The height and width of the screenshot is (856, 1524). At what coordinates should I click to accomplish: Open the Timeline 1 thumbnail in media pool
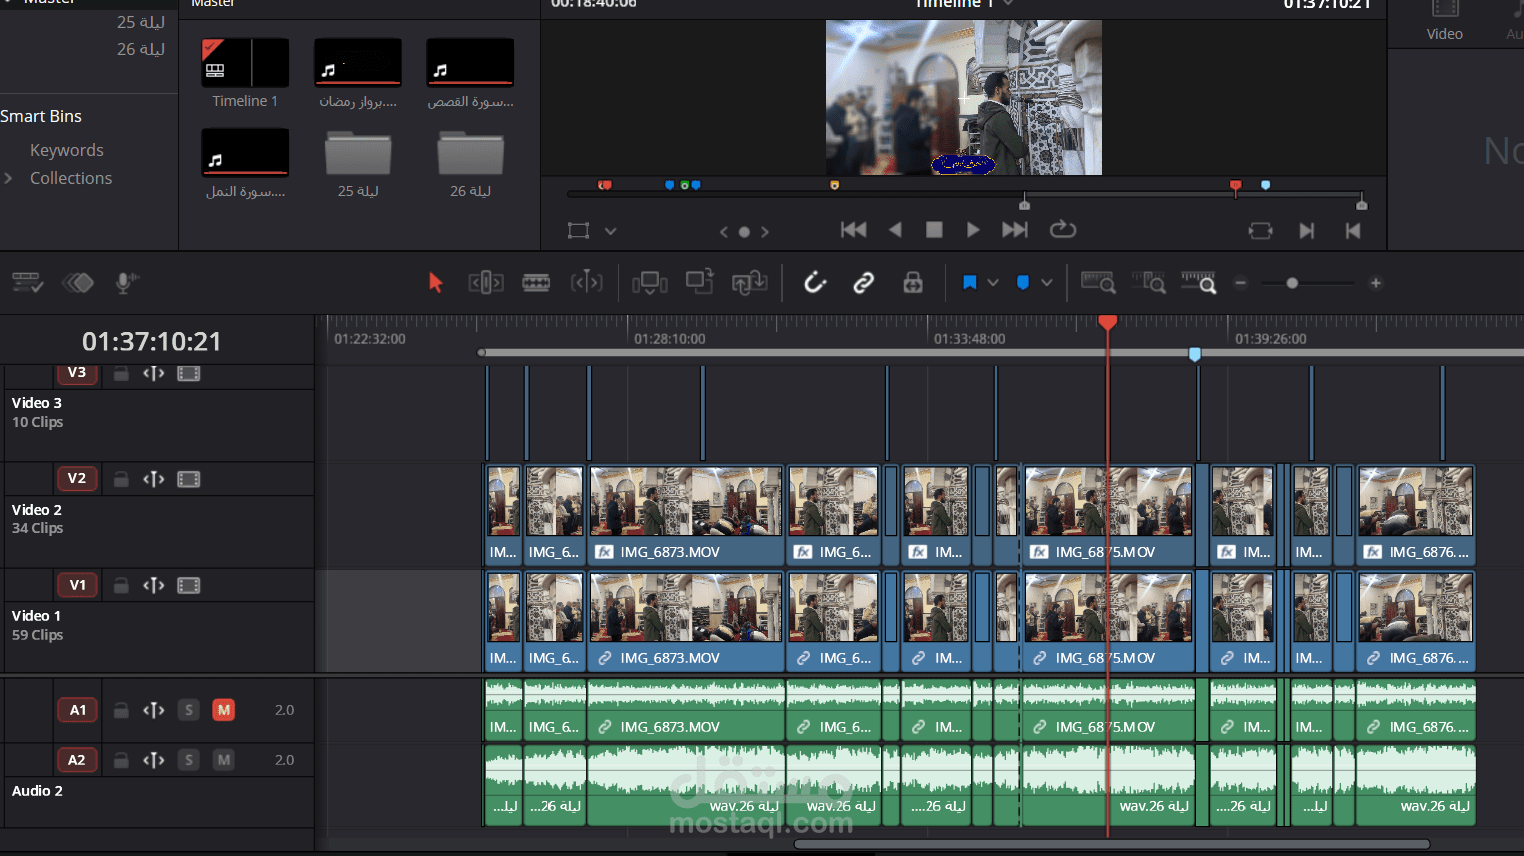(x=245, y=63)
